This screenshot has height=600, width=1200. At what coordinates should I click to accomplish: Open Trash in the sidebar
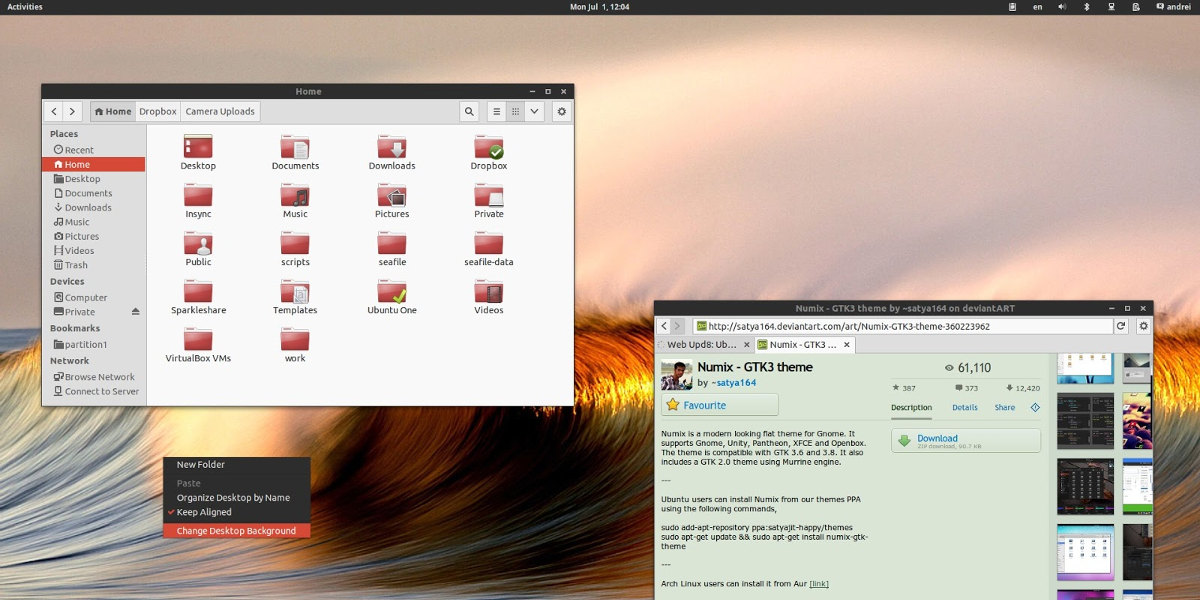tap(94, 265)
